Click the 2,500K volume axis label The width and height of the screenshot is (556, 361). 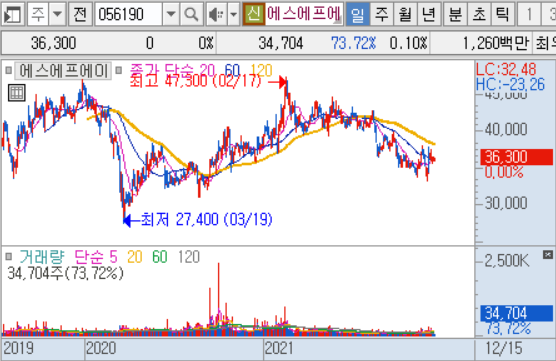(507, 261)
